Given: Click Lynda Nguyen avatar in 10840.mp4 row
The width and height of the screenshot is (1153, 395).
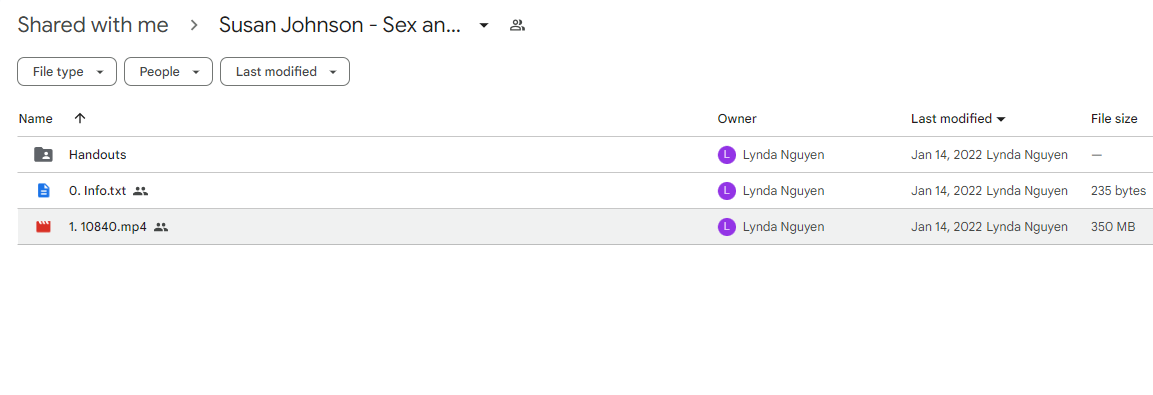Looking at the screenshot, I should (727, 227).
